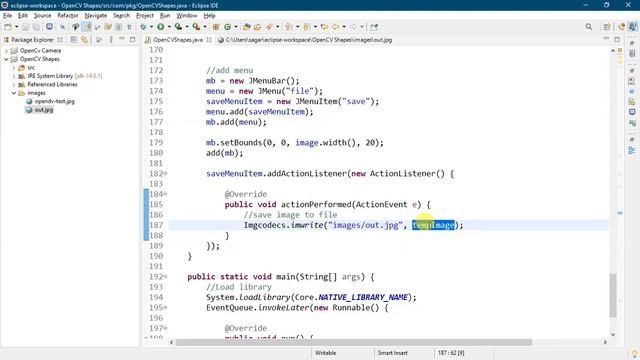This screenshot has height=360, width=640.
Task: Collapse code fold at line 182
Action: (x=165, y=173)
